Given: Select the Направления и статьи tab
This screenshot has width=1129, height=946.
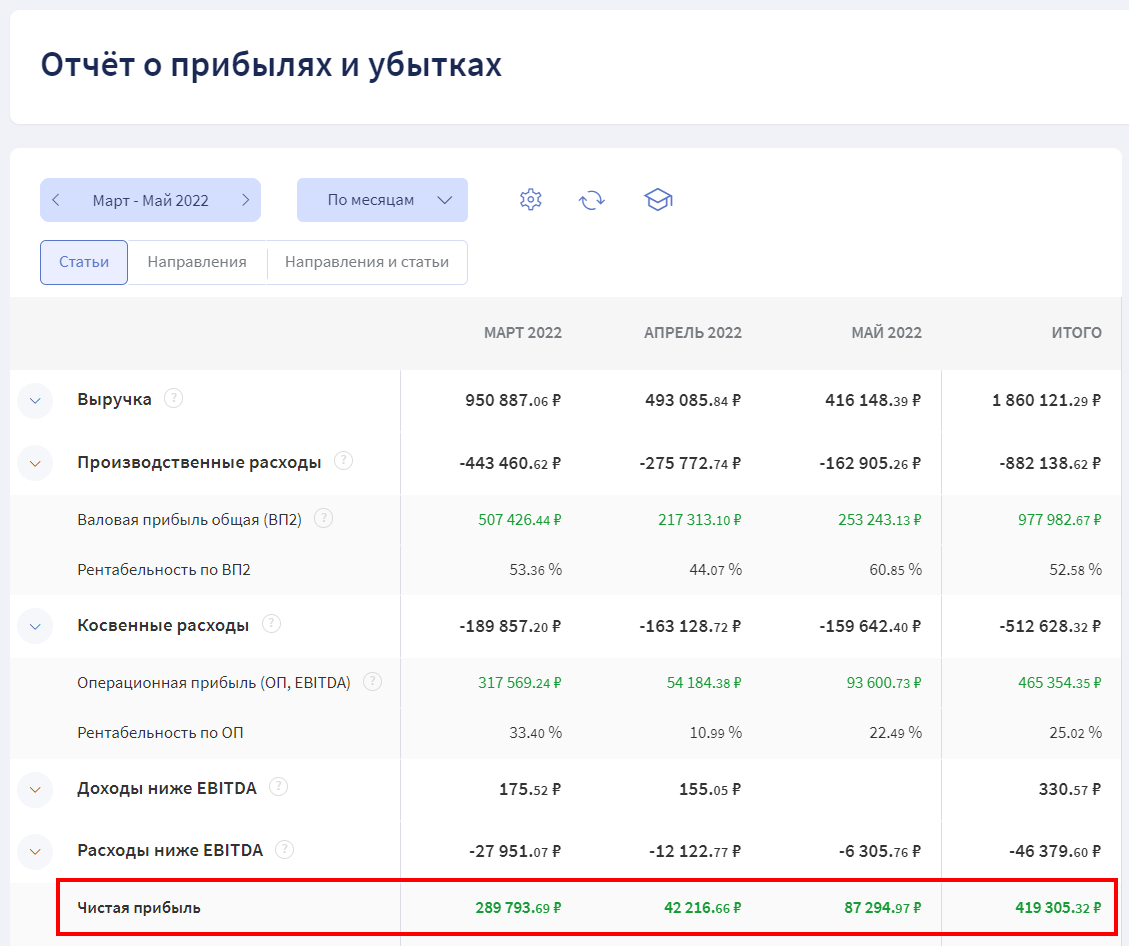Looking at the screenshot, I should (367, 262).
